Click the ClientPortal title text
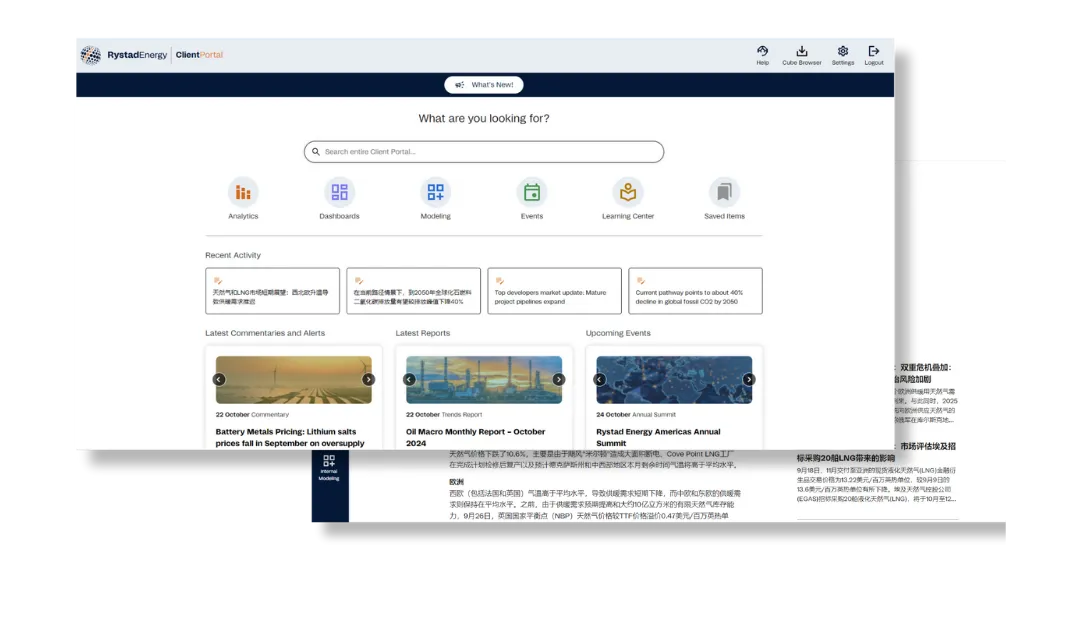 (x=199, y=55)
